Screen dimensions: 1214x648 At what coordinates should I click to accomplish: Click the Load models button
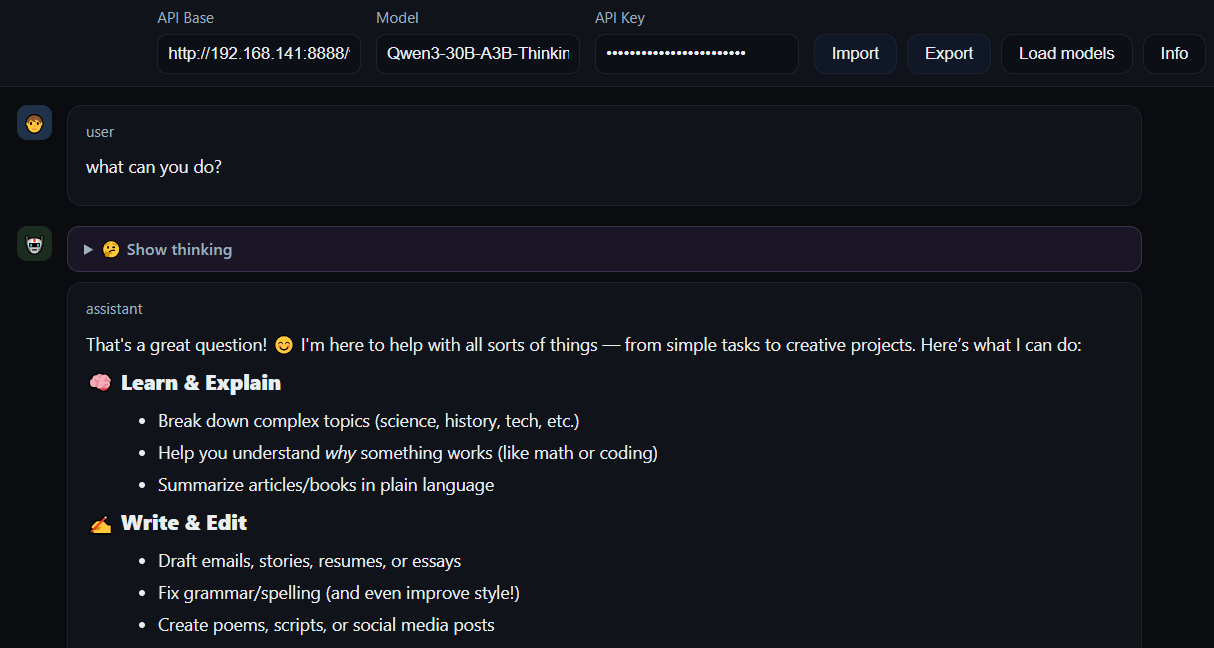tap(1066, 54)
